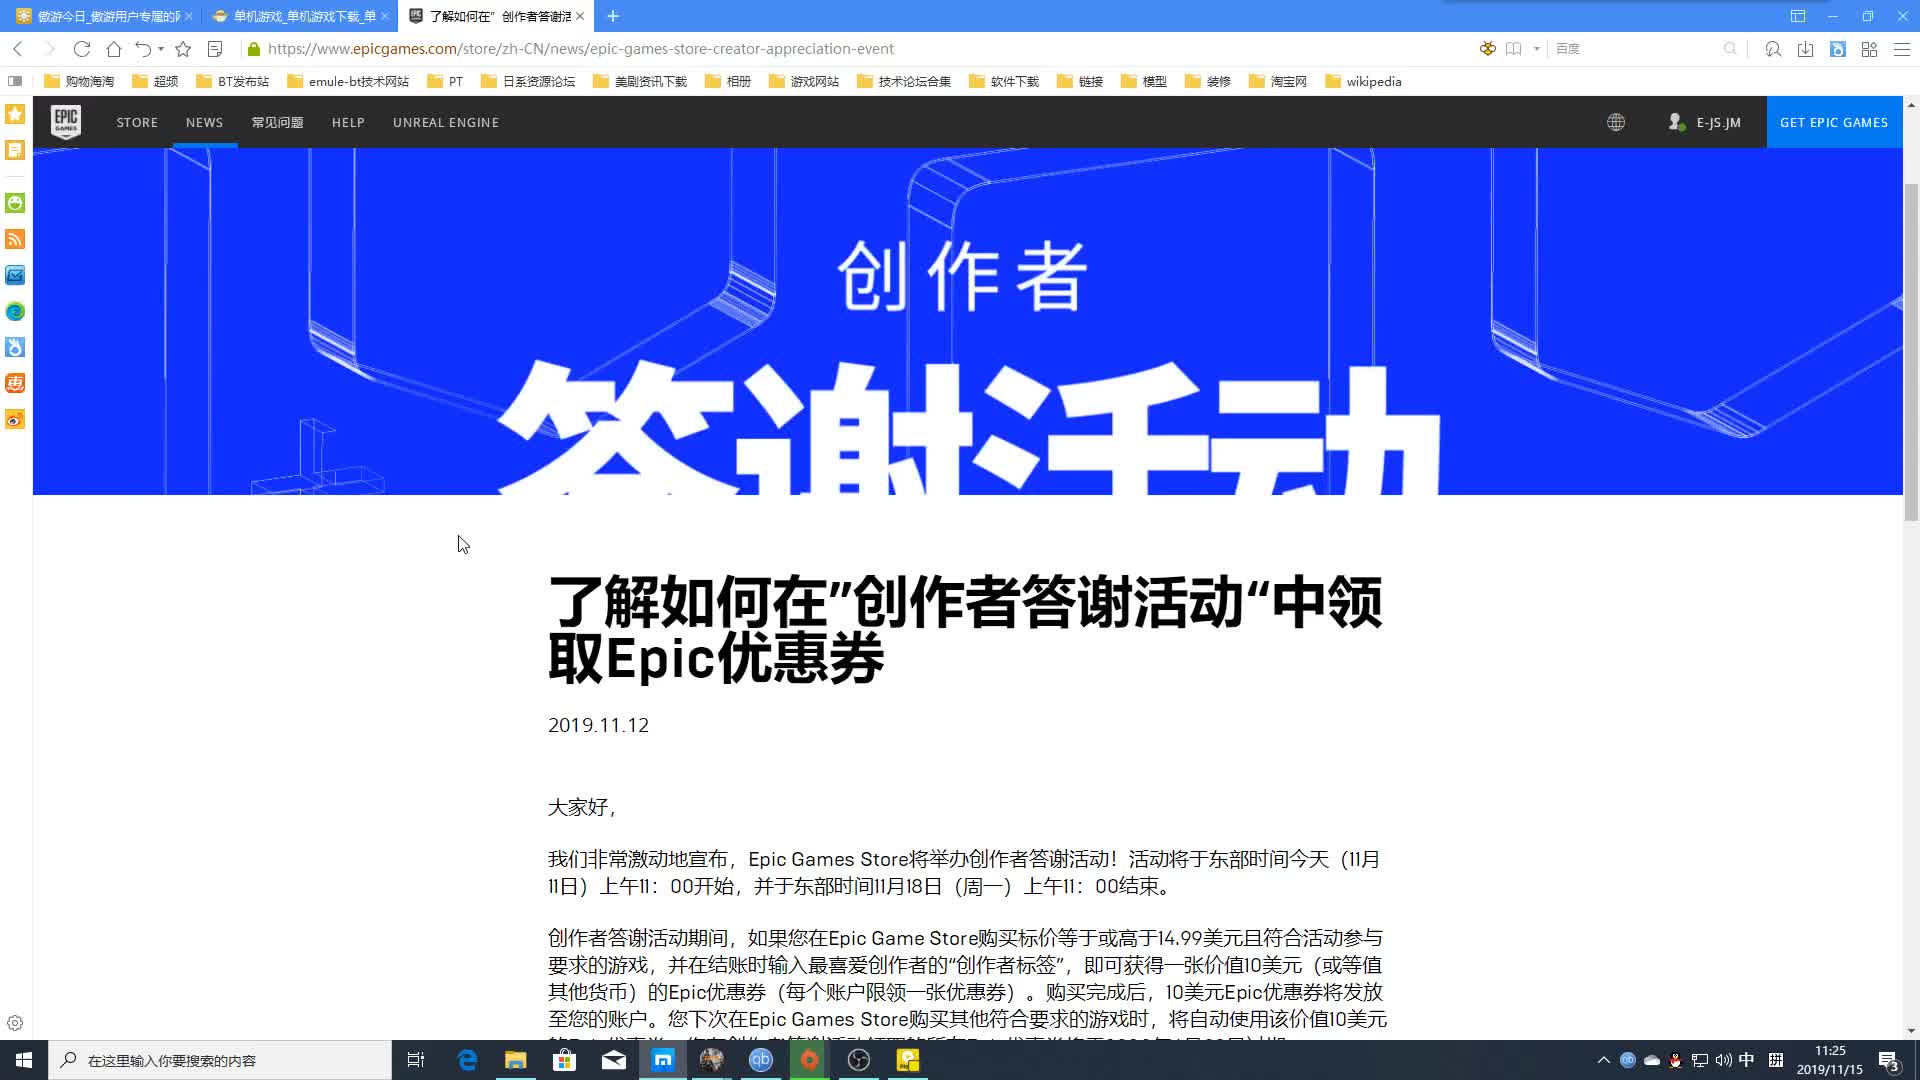The width and height of the screenshot is (1920, 1080).
Task: Click the sidebar favorites star icon
Action: pyautogui.click(x=15, y=114)
